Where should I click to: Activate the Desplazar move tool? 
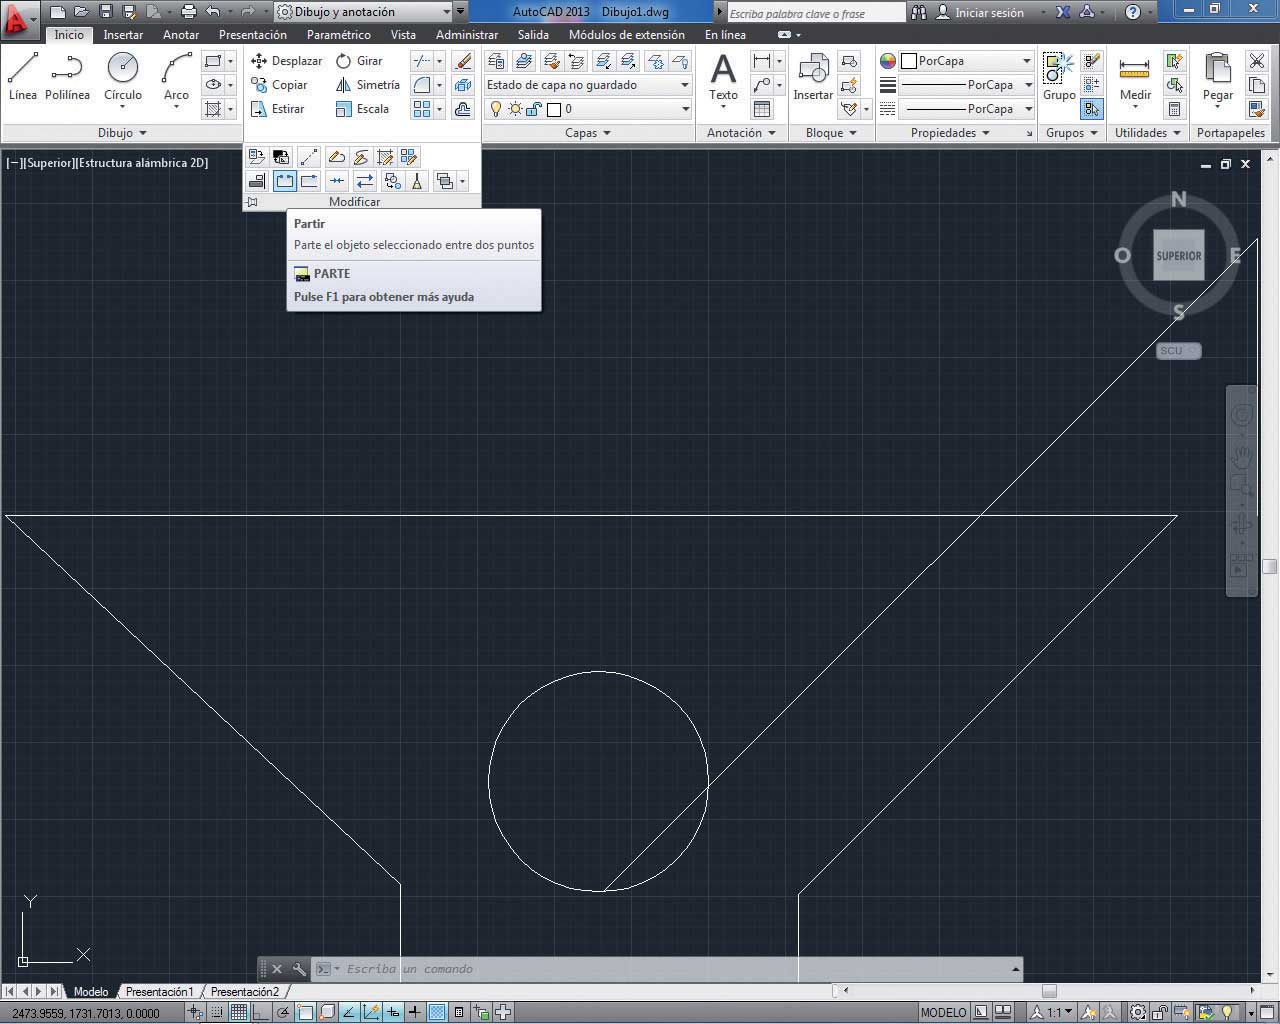click(x=286, y=61)
